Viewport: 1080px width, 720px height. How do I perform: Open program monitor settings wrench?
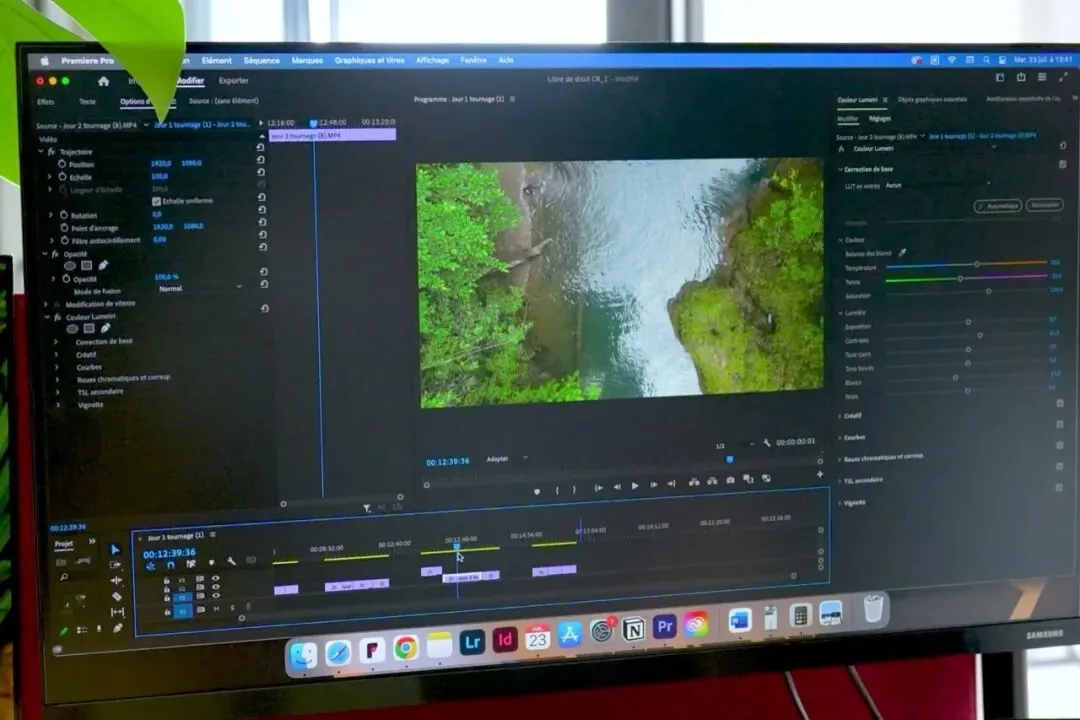(x=767, y=443)
